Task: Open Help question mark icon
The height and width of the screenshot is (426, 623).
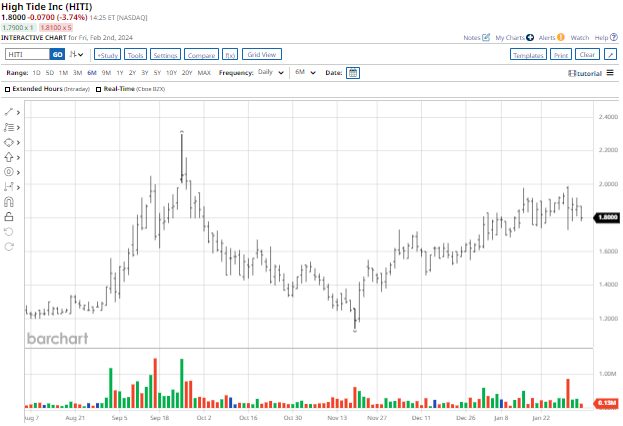Action: 614,37
